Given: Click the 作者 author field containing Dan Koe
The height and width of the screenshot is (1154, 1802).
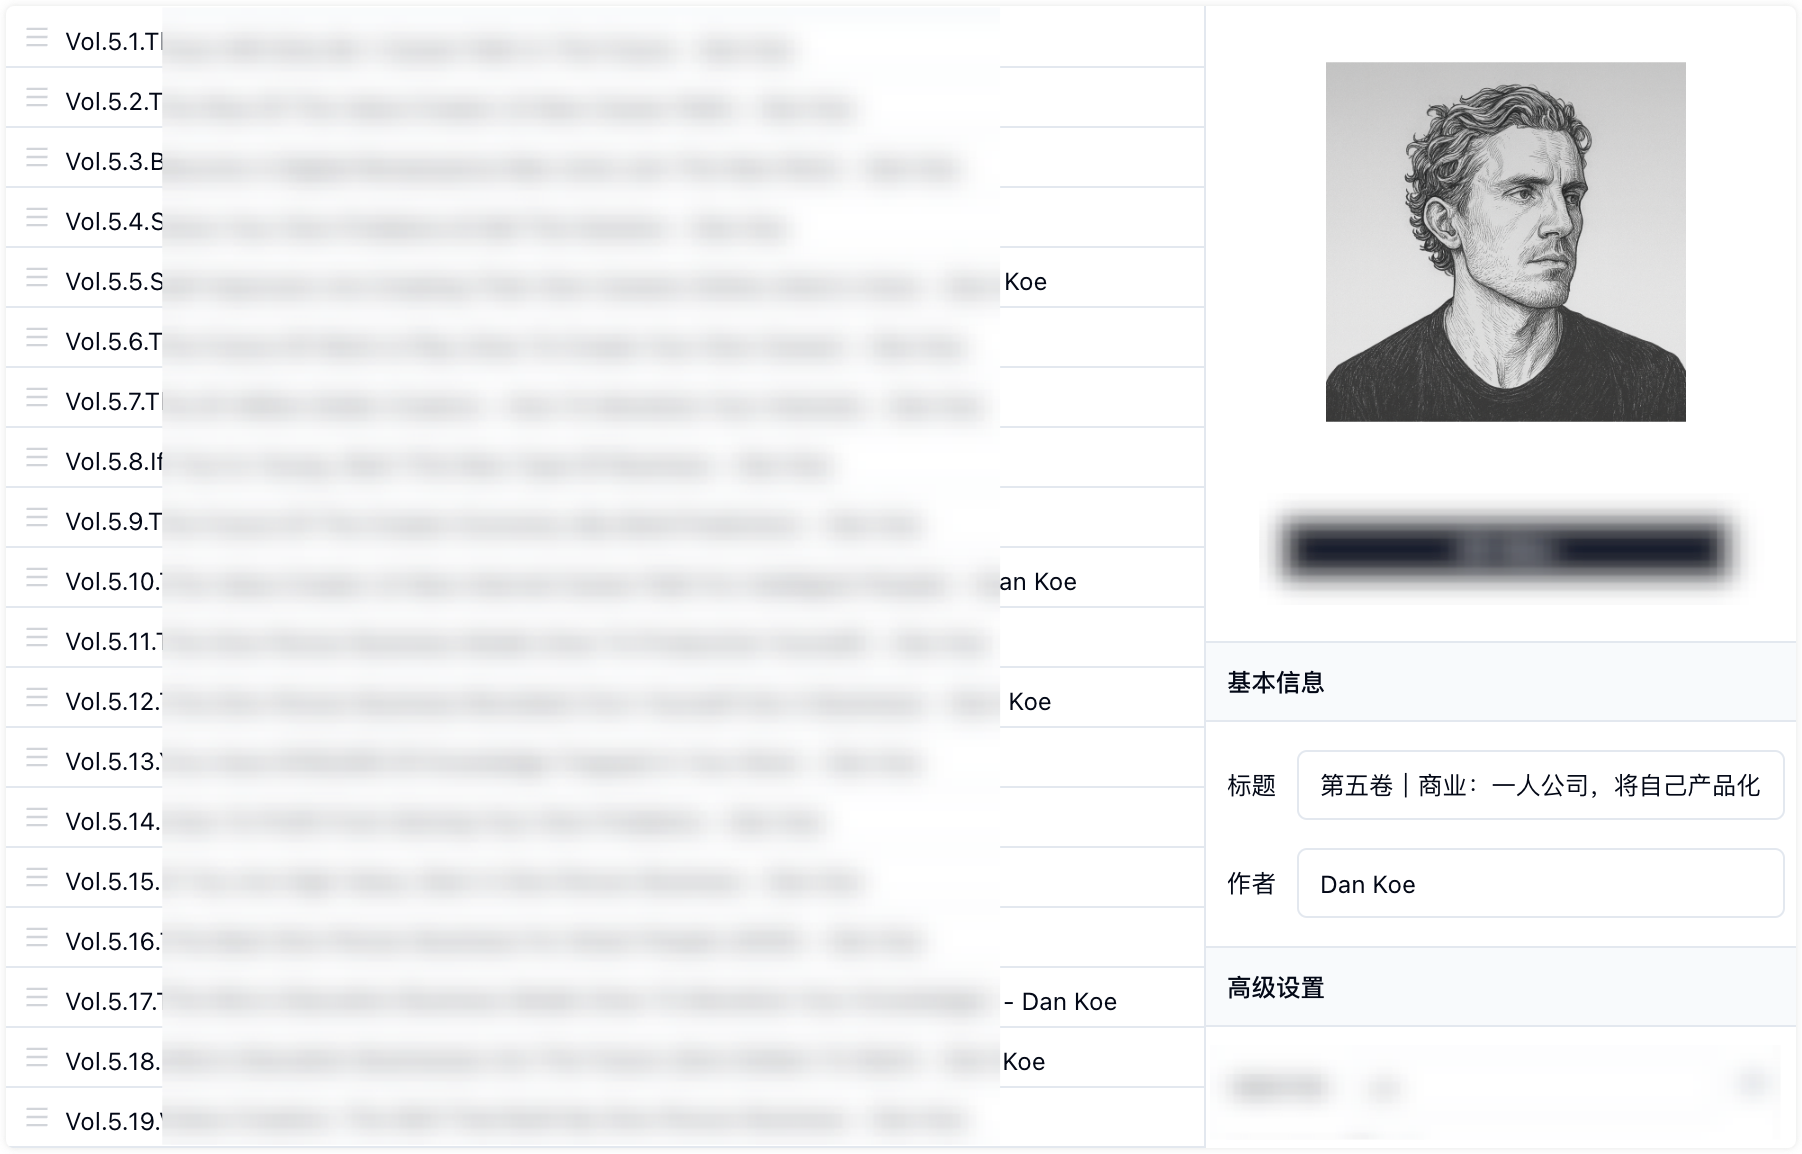Looking at the screenshot, I should tap(1540, 884).
